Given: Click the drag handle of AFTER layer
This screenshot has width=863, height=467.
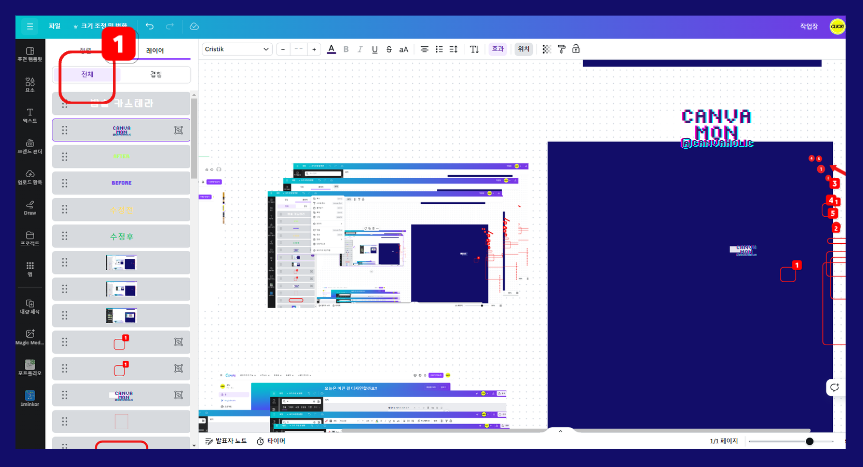Looking at the screenshot, I should tap(64, 156).
